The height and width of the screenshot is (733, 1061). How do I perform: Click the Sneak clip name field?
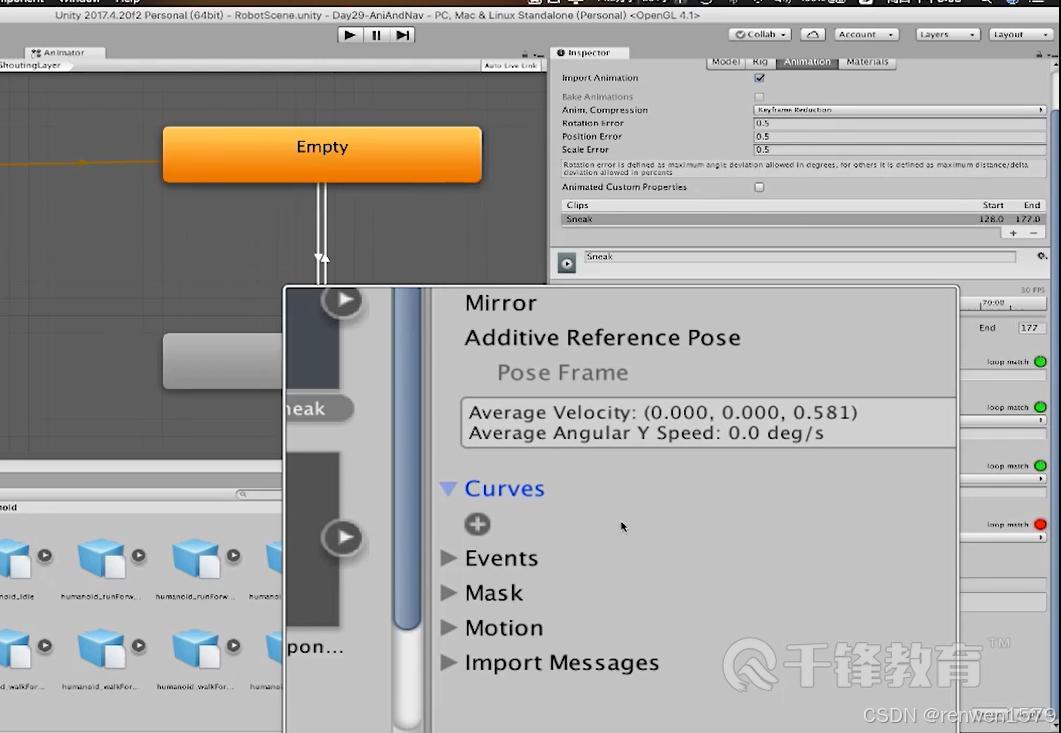click(x=800, y=257)
